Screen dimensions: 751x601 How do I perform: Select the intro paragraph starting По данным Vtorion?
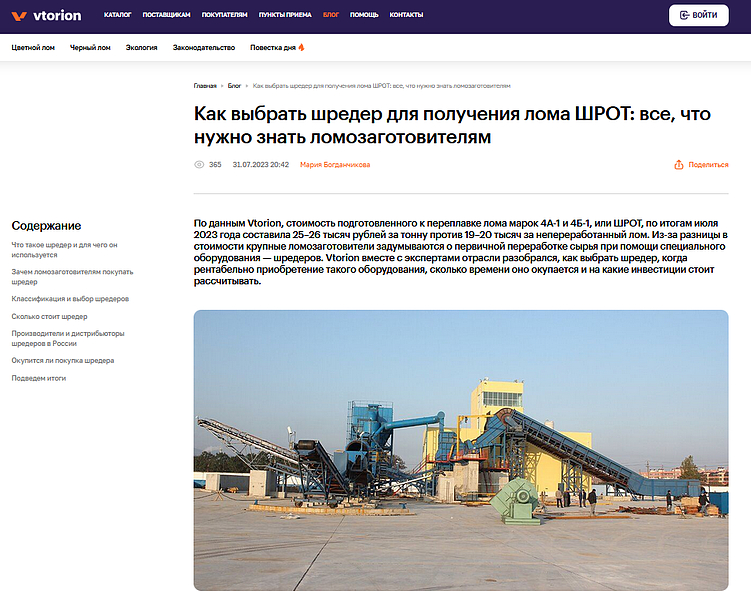click(x=461, y=252)
